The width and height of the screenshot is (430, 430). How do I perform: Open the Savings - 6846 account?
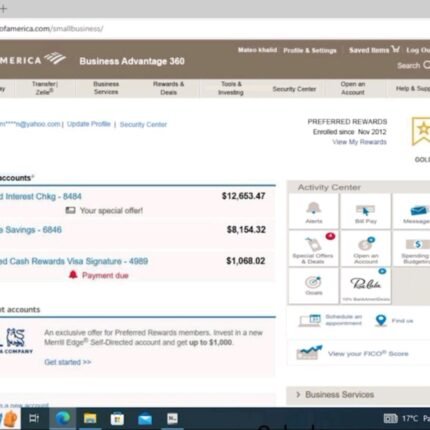(31, 230)
